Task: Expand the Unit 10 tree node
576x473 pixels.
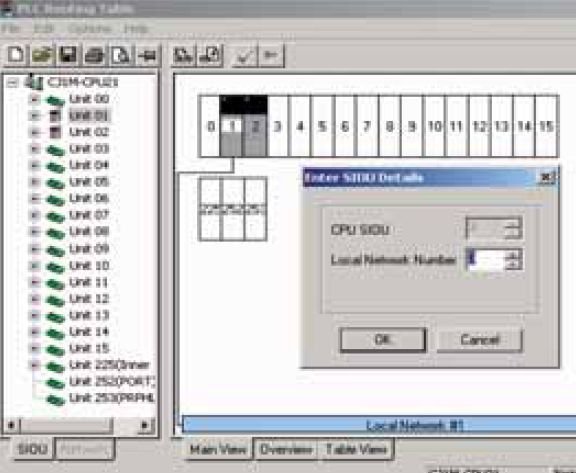Action: point(35,266)
